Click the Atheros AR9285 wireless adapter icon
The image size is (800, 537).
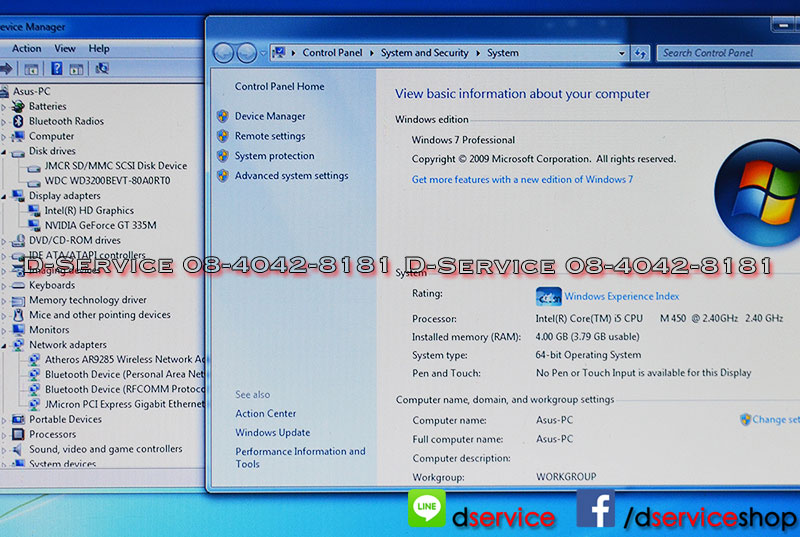[x=34, y=360]
